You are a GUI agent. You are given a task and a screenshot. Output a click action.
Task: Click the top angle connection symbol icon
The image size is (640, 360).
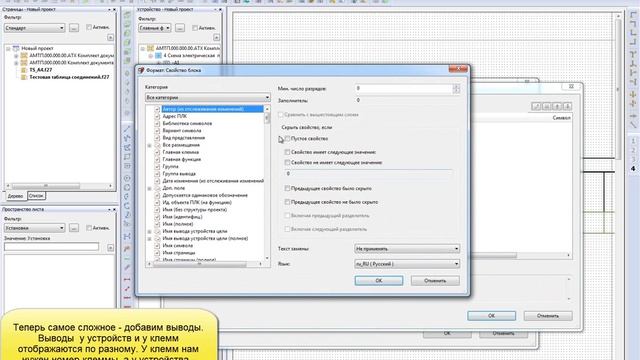click(633, 15)
